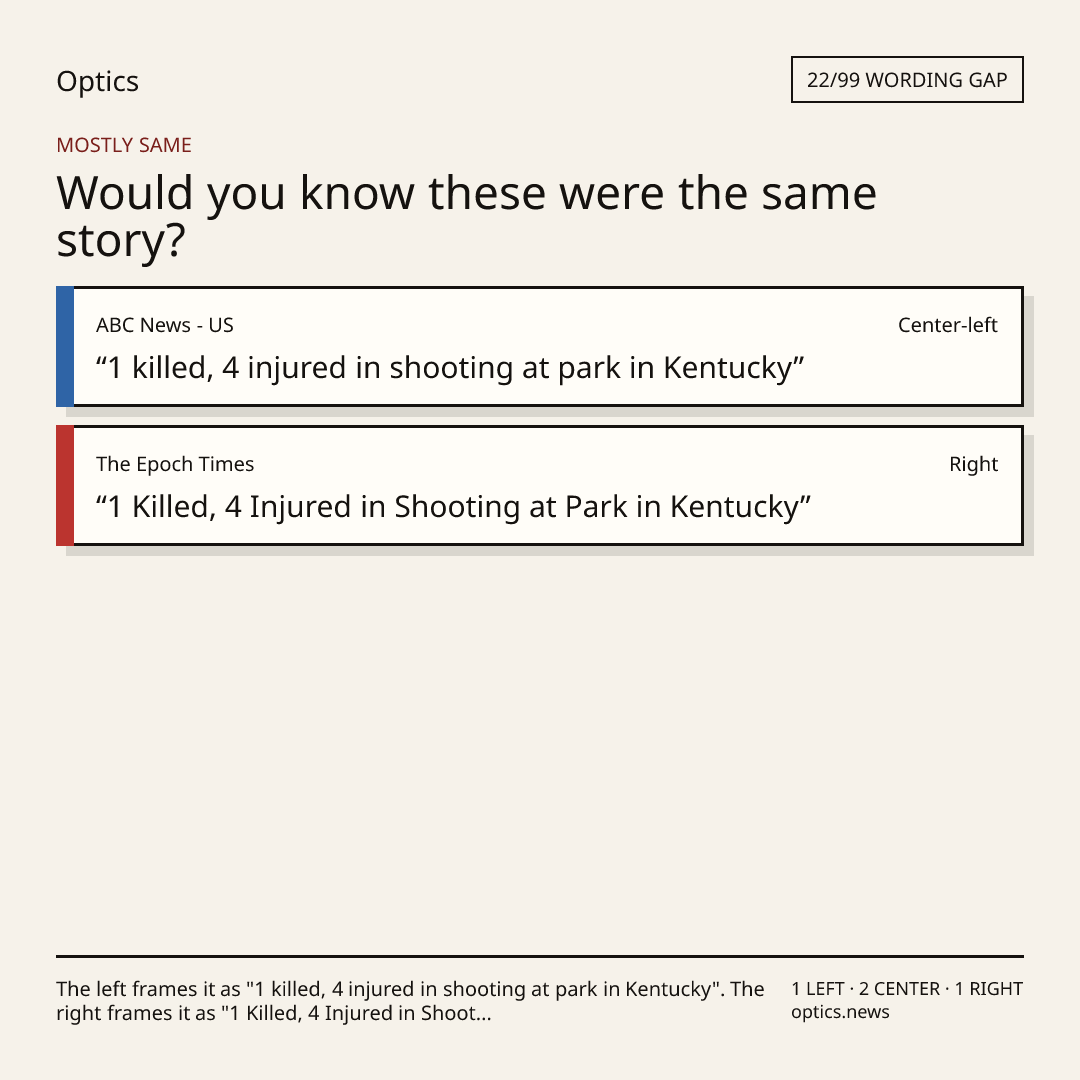Screen dimensions: 1080x1080
Task: Click the word 'story?' in headline
Action: pos(121,242)
